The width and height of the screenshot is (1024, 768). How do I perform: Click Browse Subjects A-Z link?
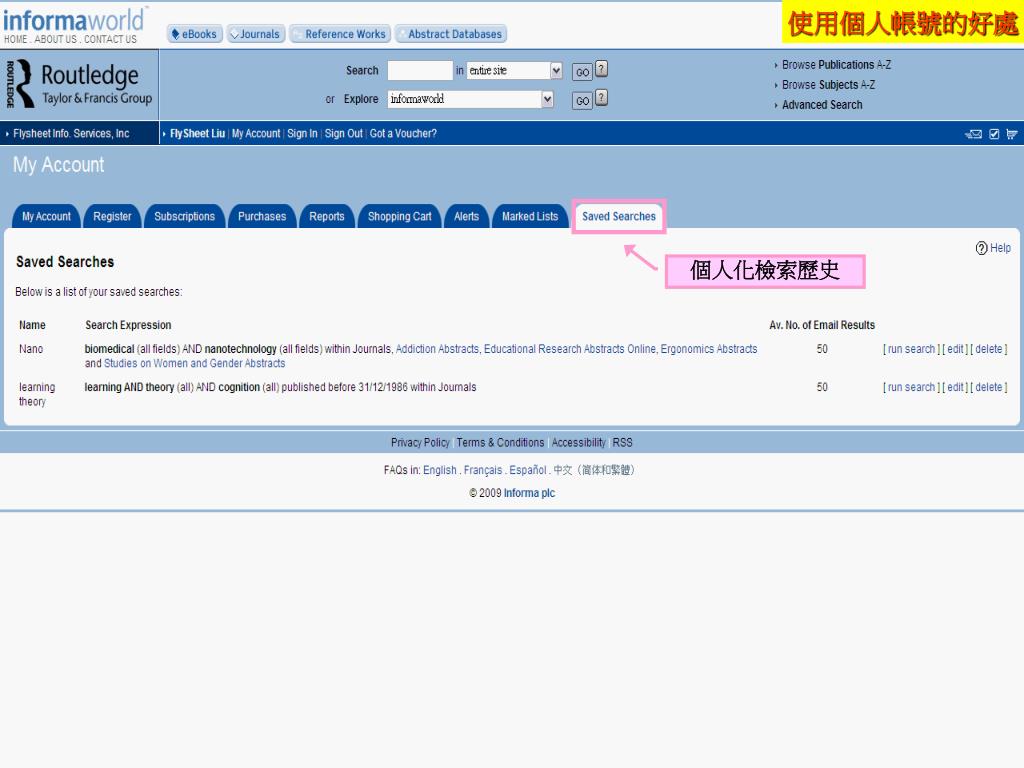click(x=828, y=85)
